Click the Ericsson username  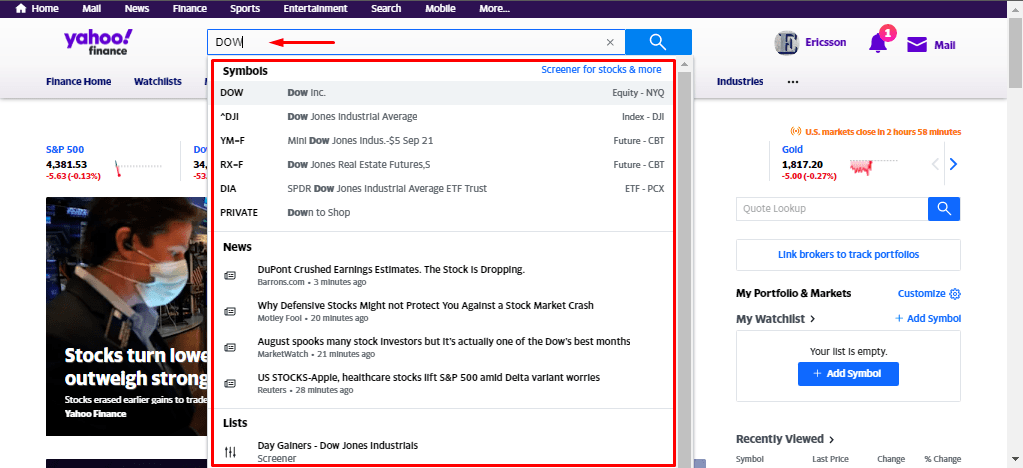[825, 42]
